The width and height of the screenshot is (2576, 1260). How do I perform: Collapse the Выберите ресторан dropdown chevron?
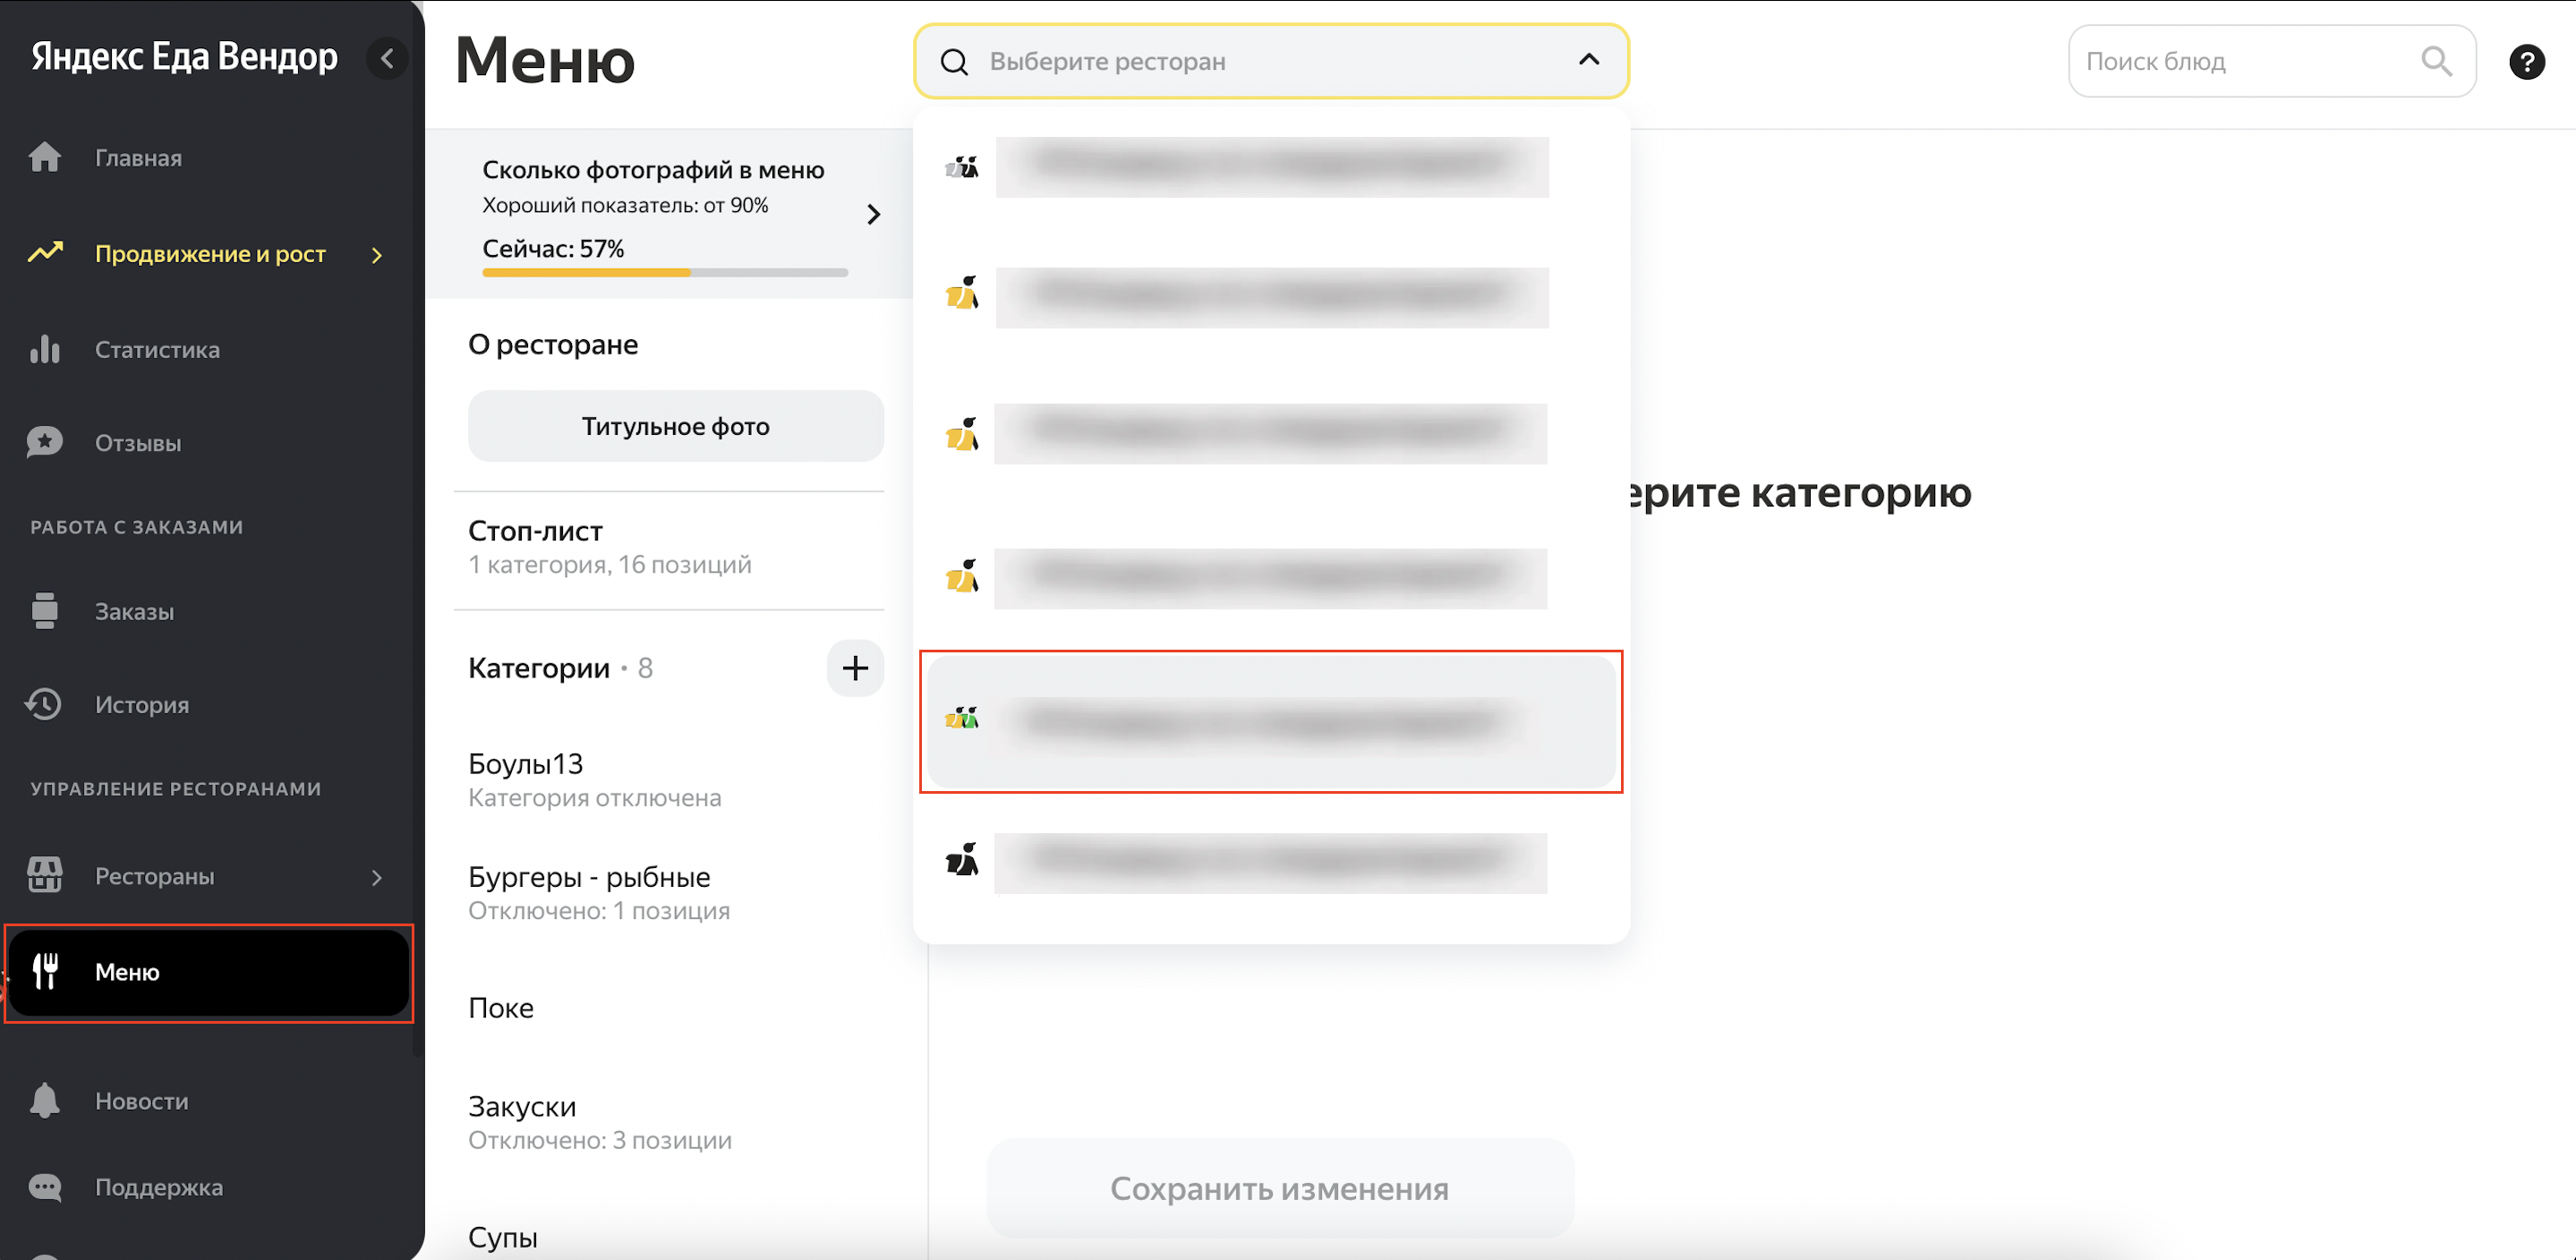coord(1588,60)
